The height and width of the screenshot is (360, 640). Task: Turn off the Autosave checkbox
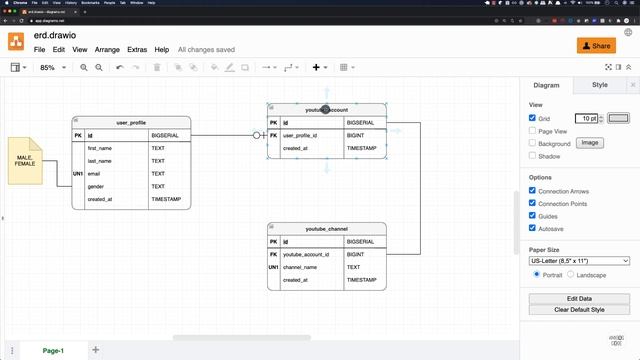[532, 228]
